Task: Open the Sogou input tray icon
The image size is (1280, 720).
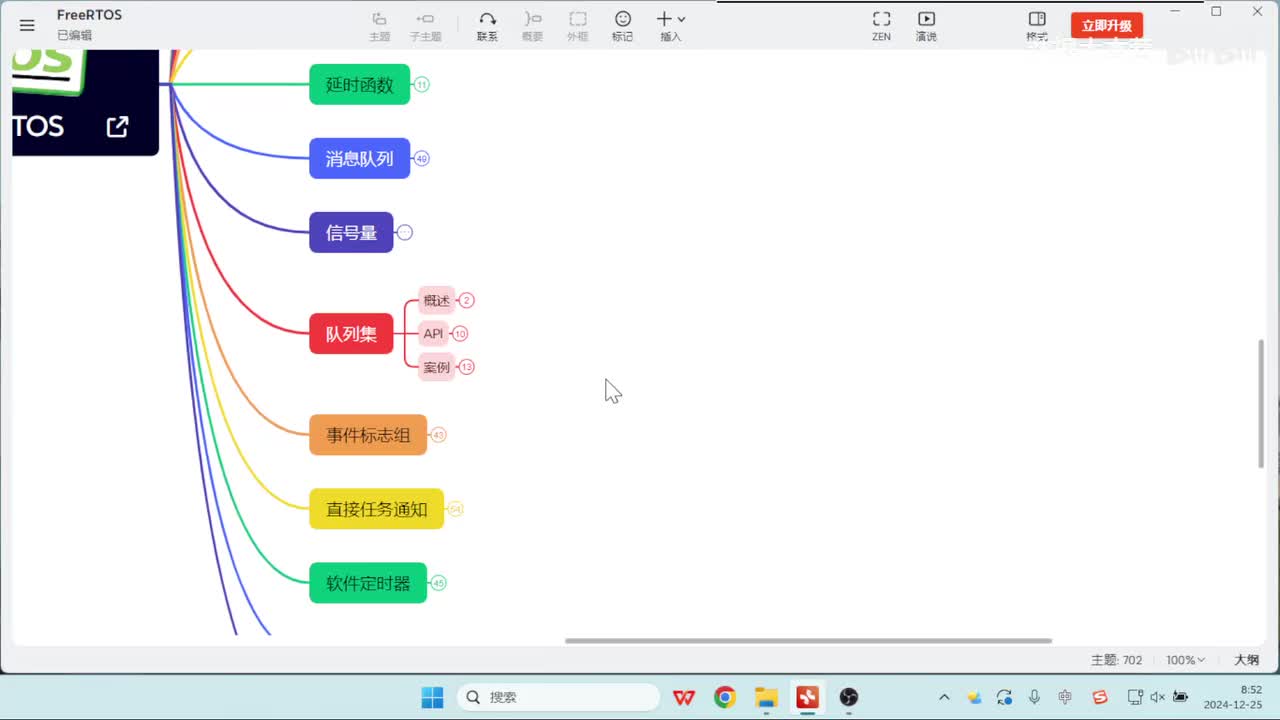Action: click(1100, 697)
